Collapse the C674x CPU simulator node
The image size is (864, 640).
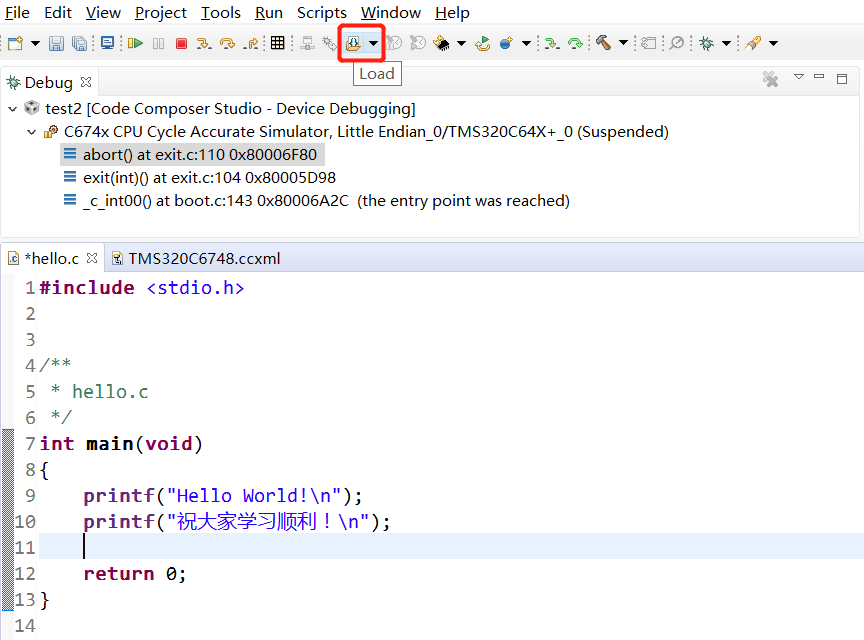coord(31,132)
